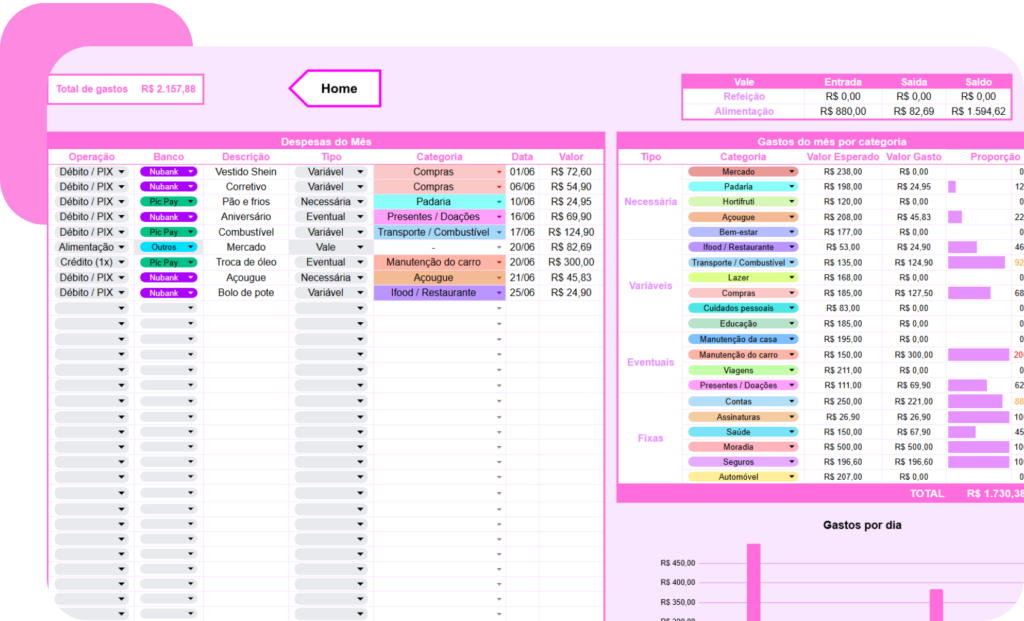Viewport: 1024px width, 621px height.
Task: Open Lazer chip in category summary
Action: click(743, 278)
